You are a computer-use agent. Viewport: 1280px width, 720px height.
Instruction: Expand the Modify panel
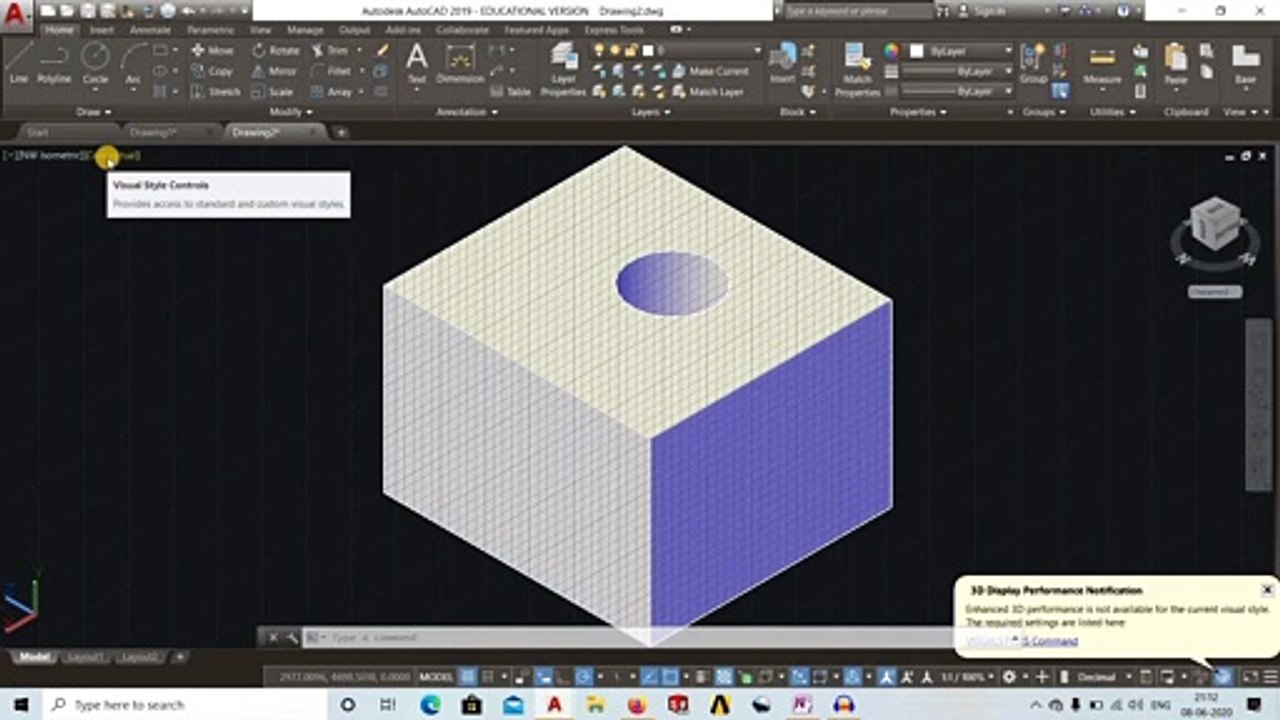coord(291,112)
